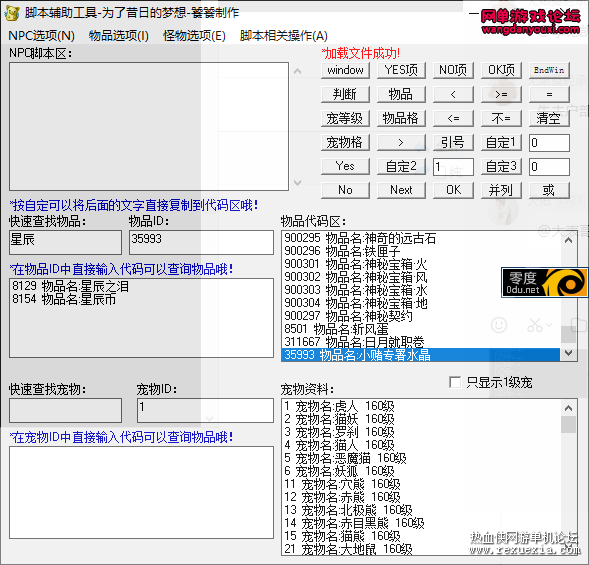Image resolution: width=589 pixels, height=565 pixels.
Task: Click the 物品格 button
Action: pyautogui.click(x=401, y=118)
